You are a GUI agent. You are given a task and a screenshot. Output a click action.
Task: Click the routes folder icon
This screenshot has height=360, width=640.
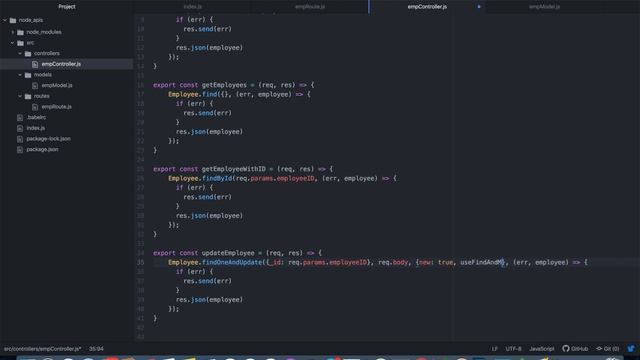[28, 96]
